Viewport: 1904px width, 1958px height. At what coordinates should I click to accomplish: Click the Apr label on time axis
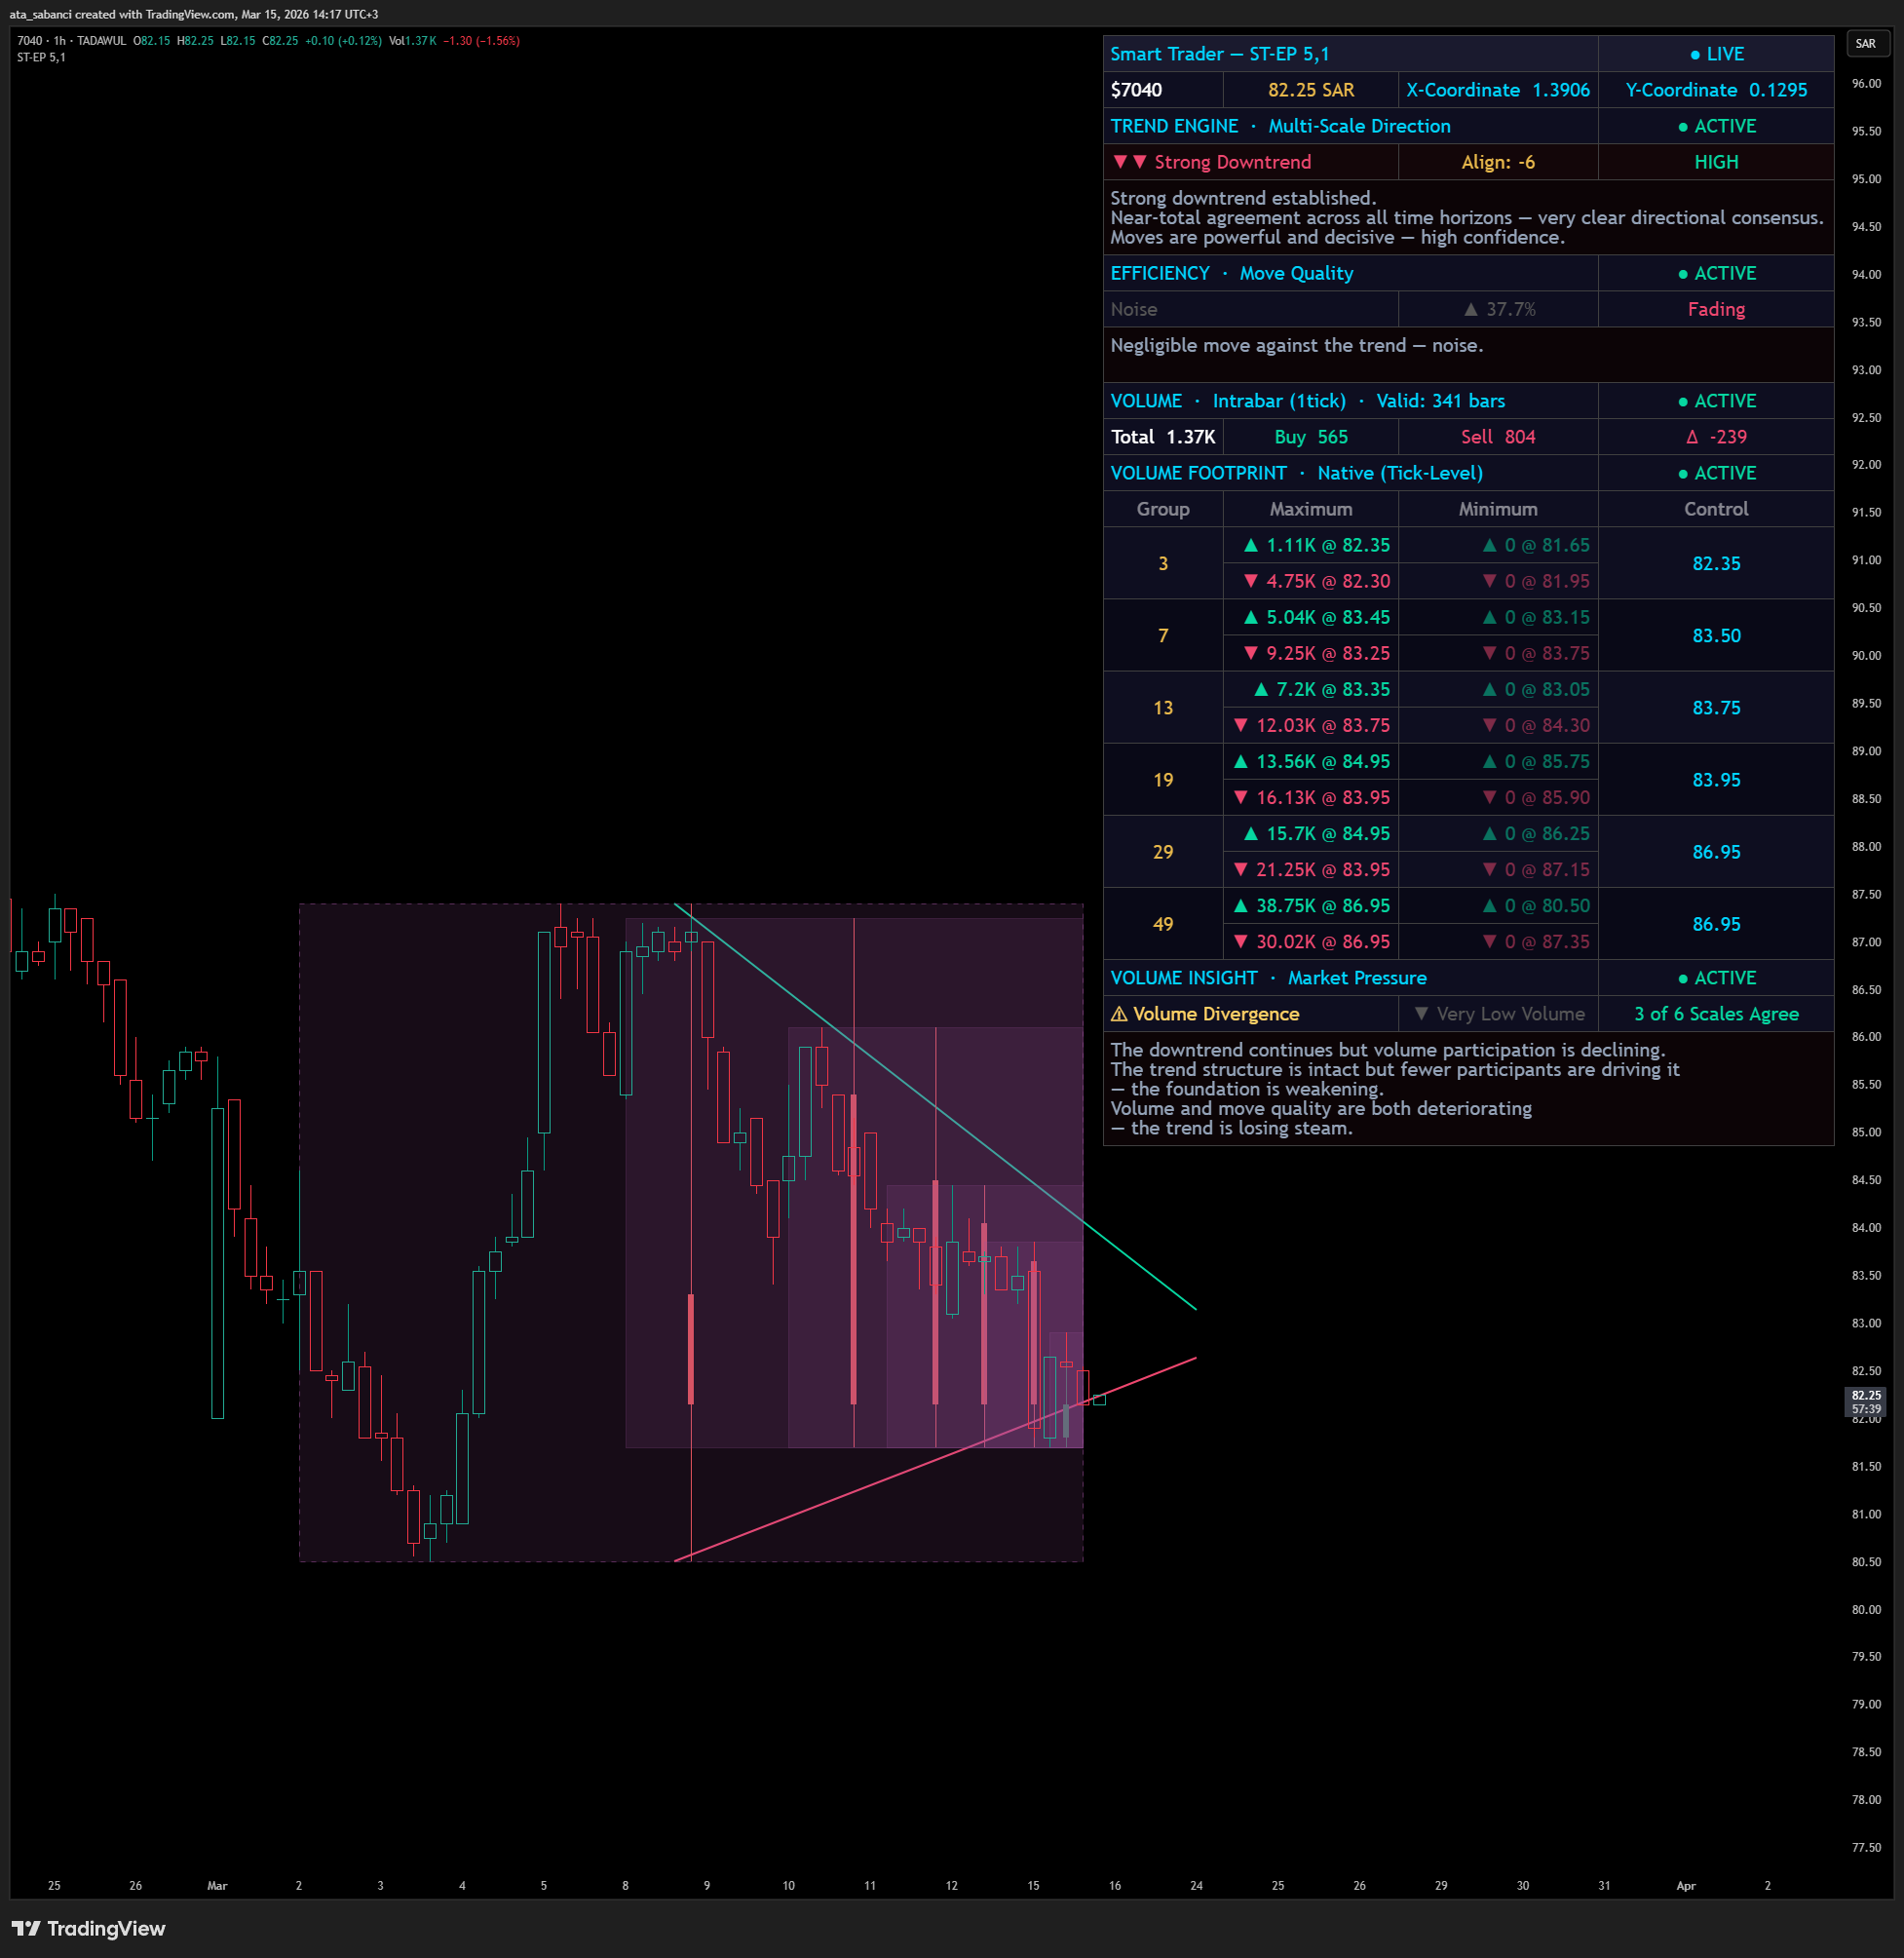pos(1686,1885)
